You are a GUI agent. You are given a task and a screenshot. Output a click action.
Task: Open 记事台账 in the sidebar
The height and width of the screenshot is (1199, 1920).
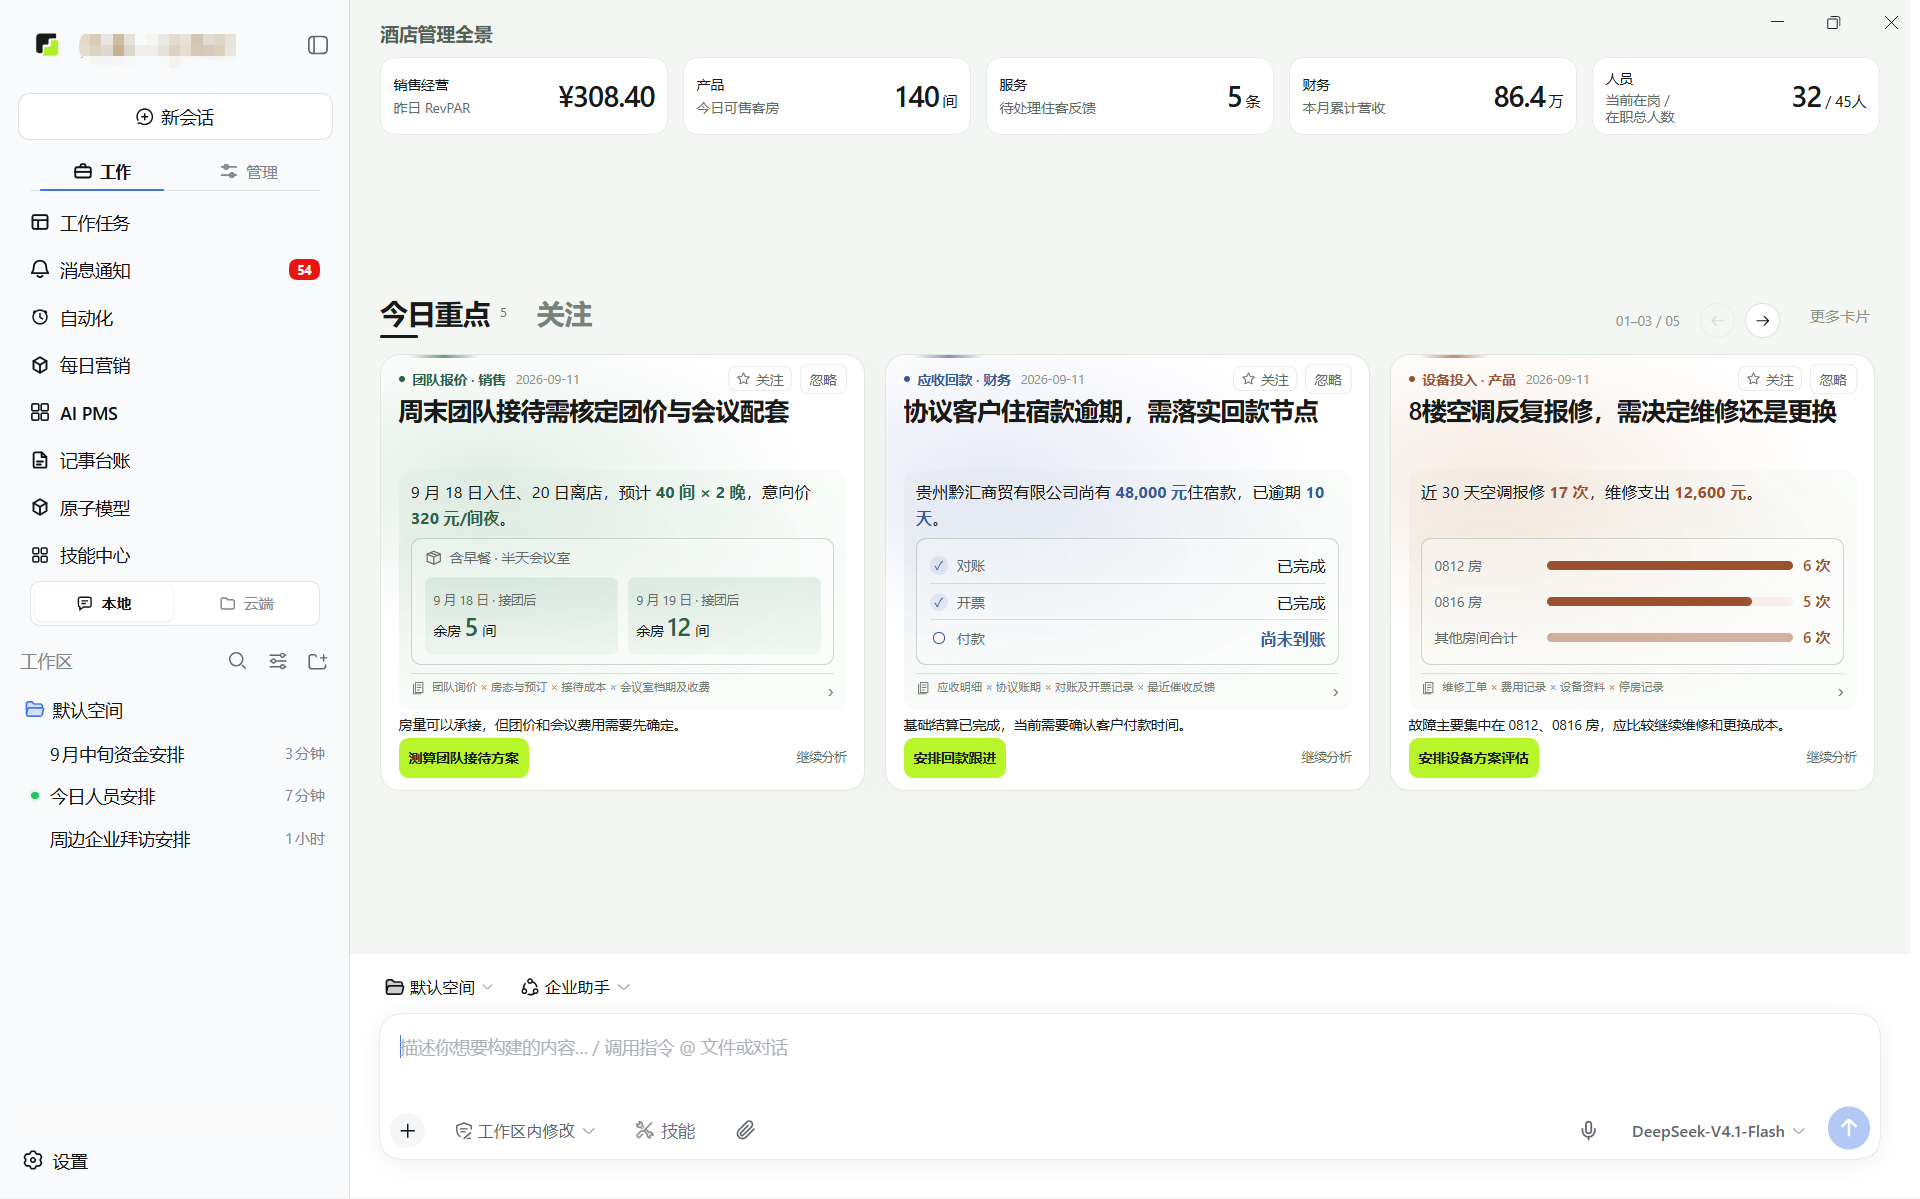[175, 460]
